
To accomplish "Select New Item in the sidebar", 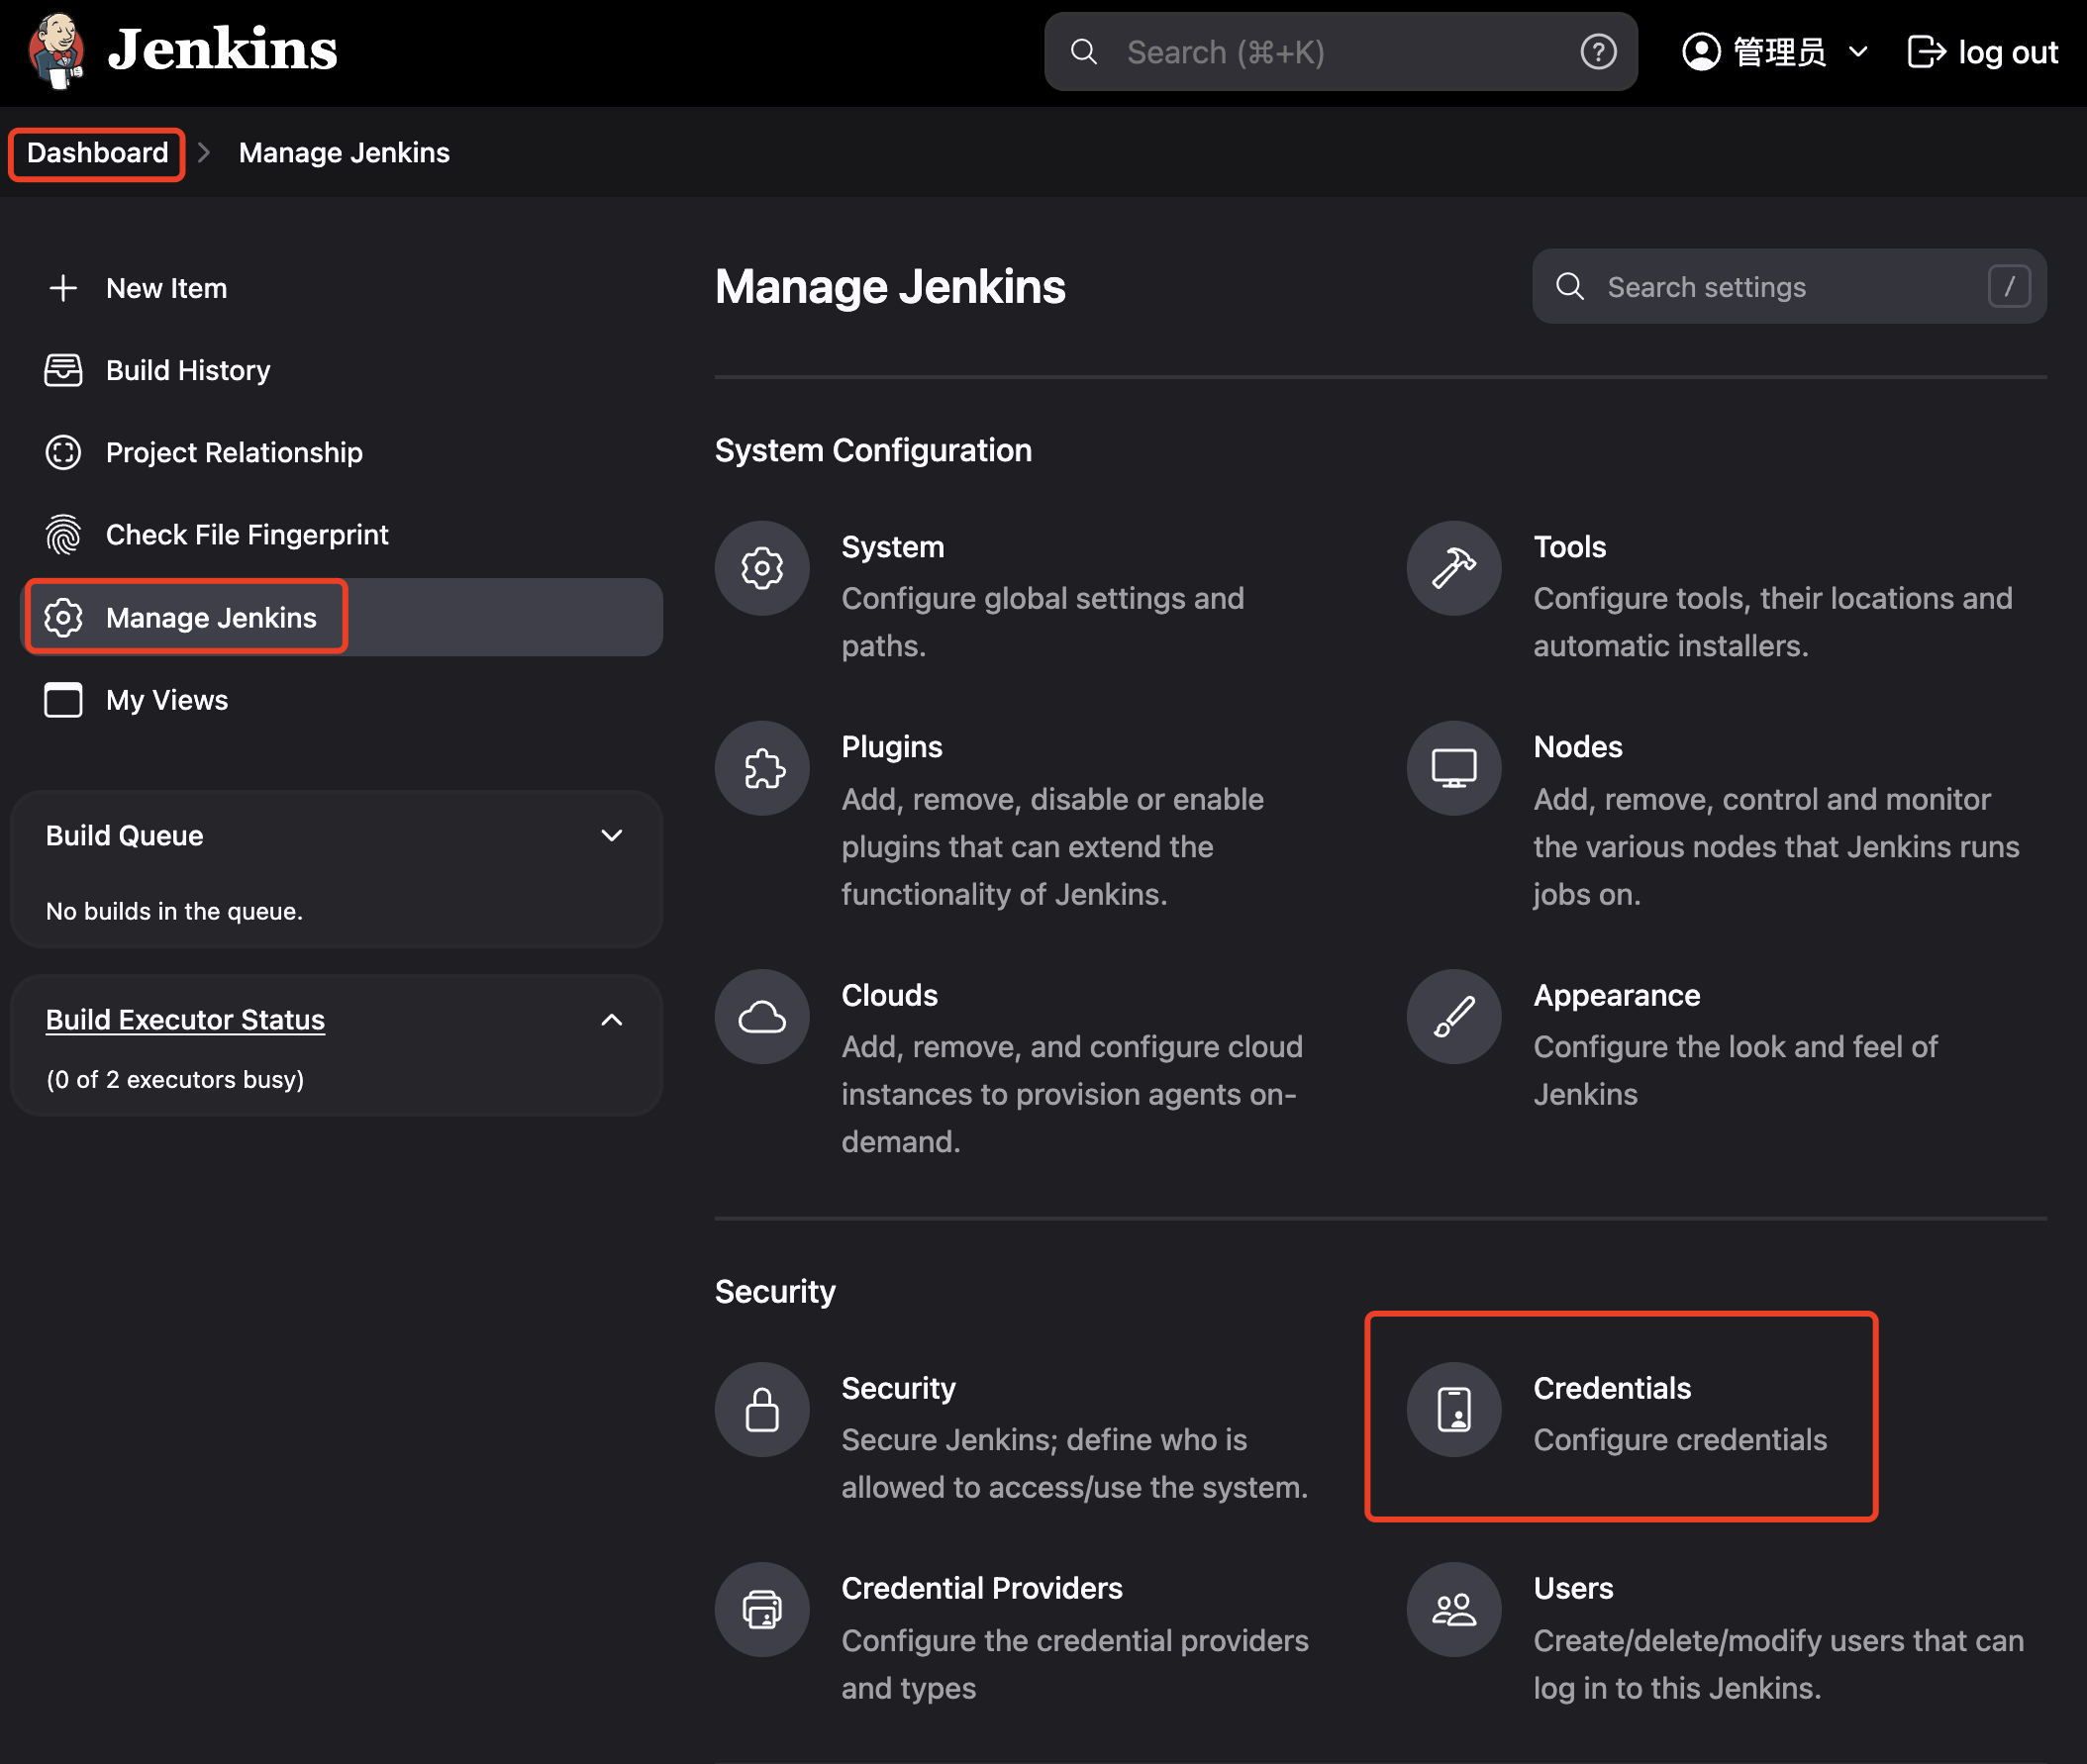I will [166, 288].
